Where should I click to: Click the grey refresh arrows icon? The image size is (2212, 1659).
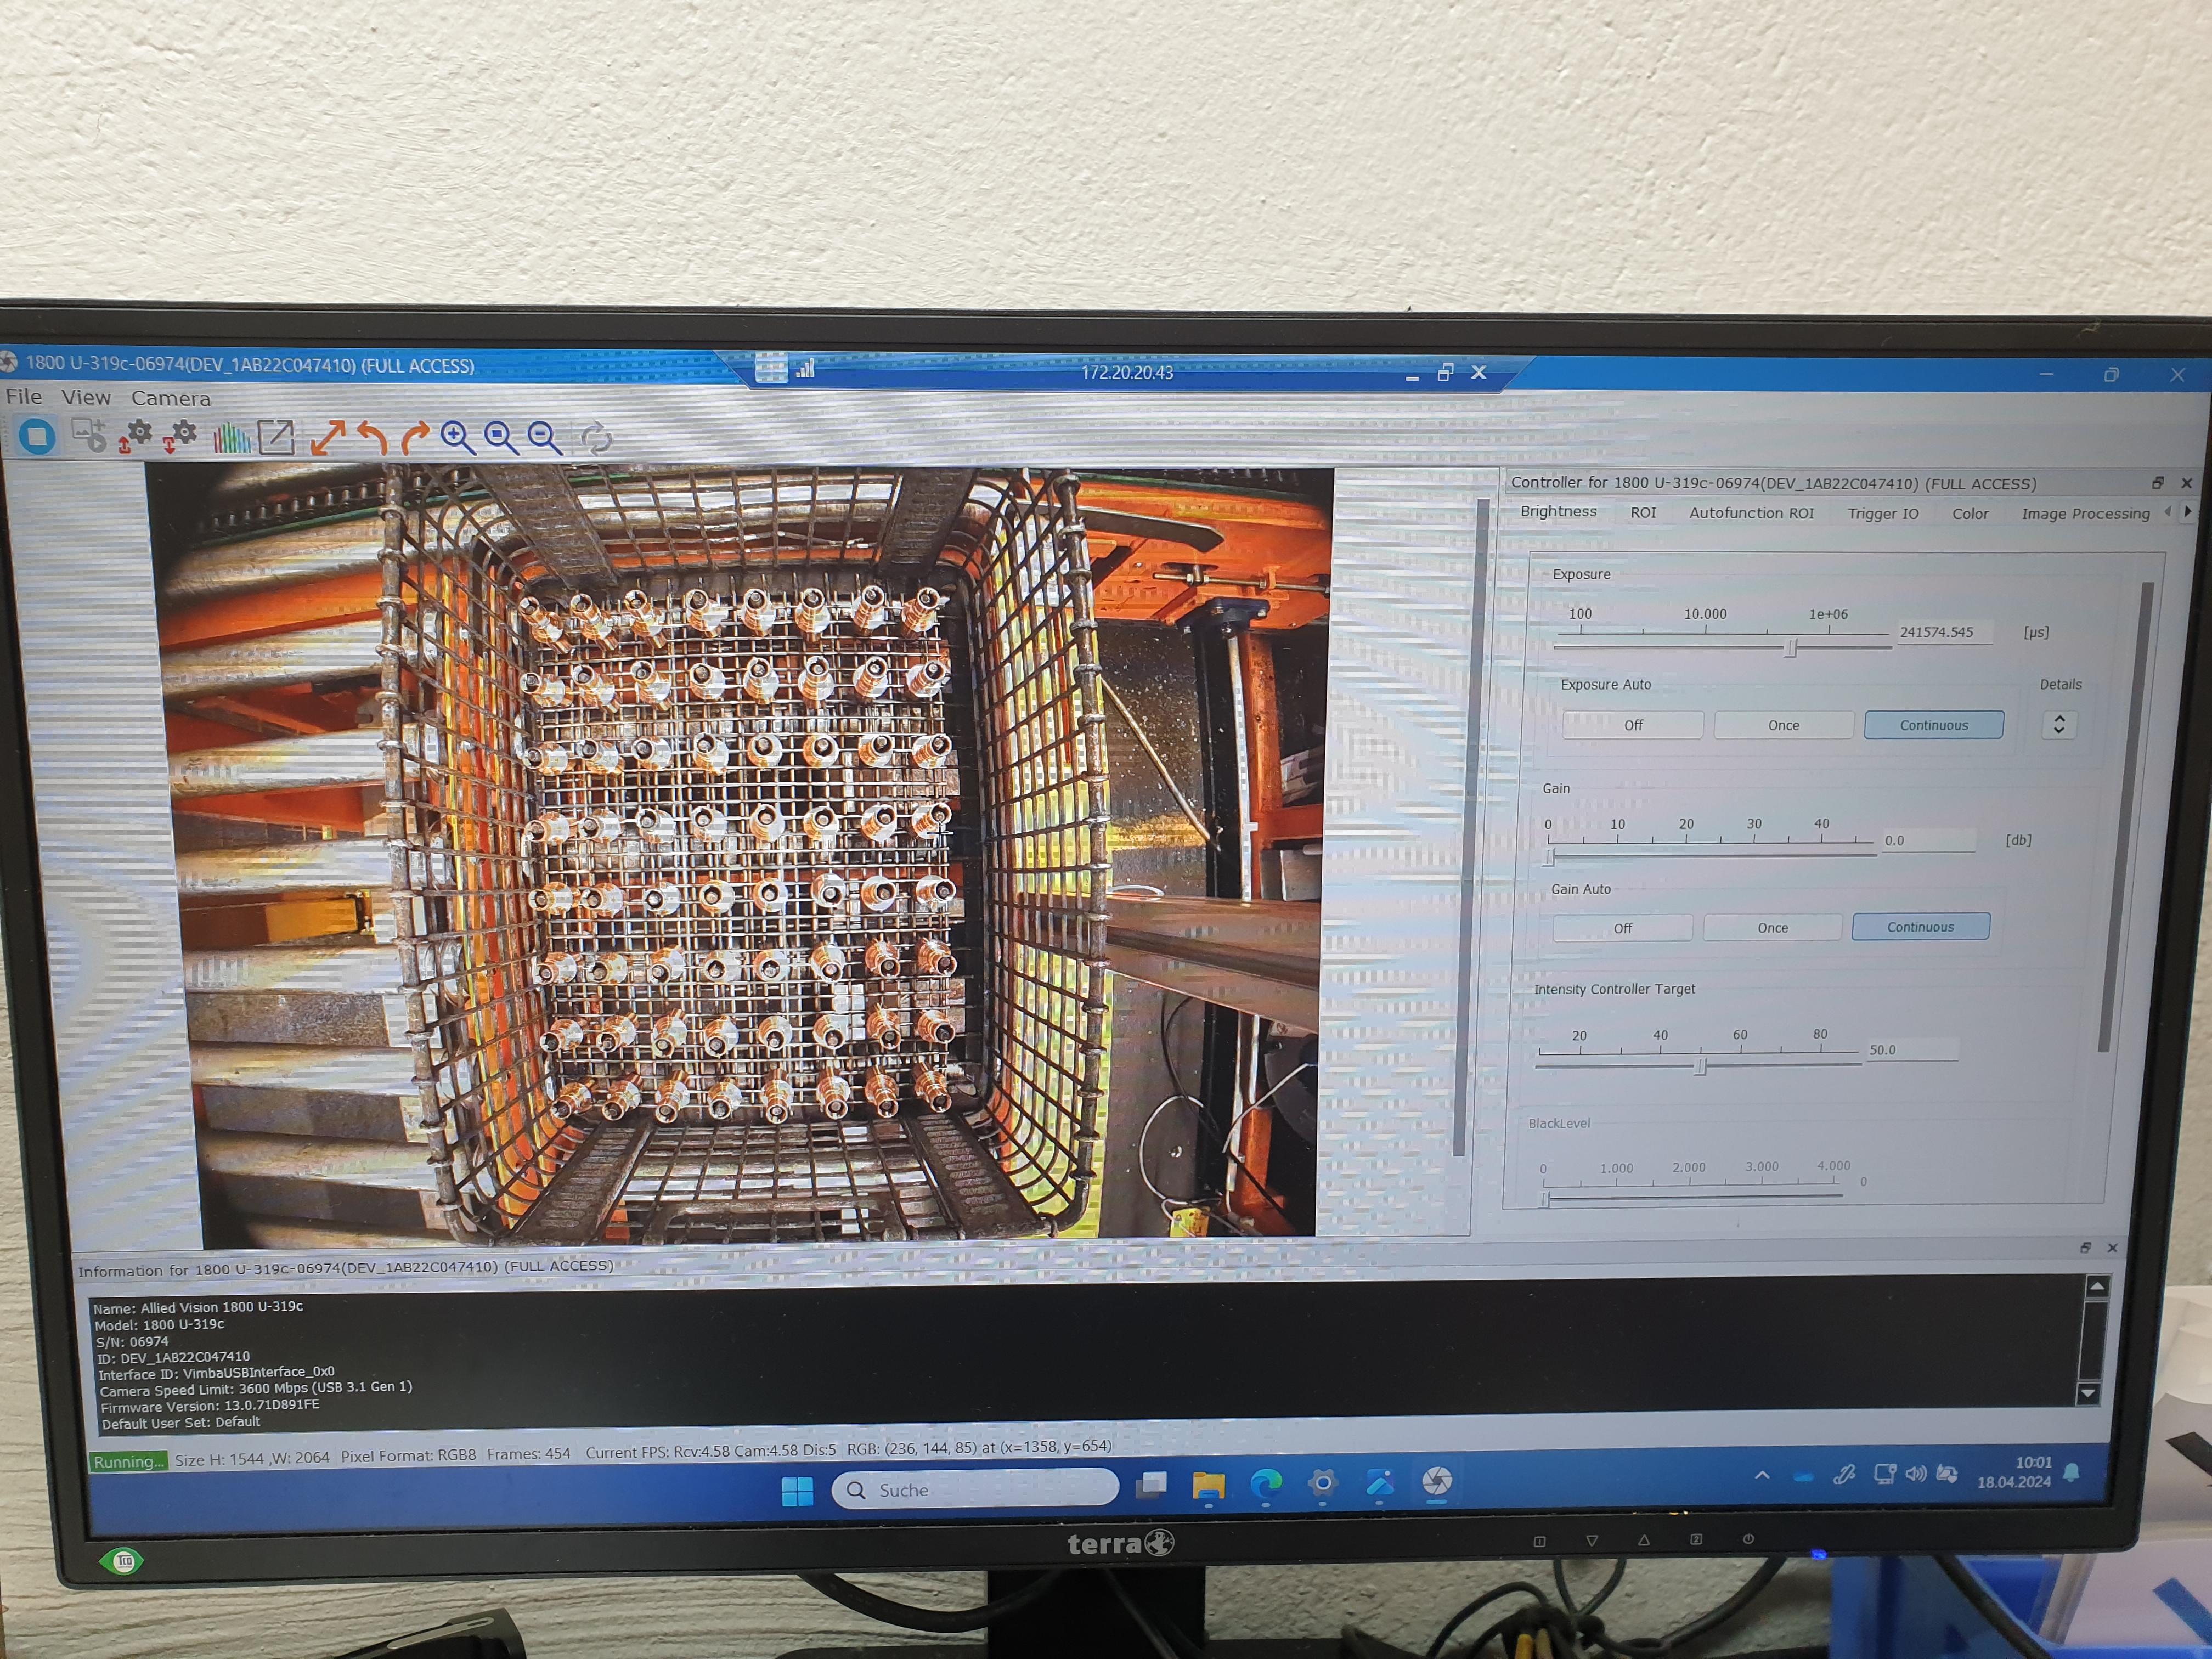[596, 438]
